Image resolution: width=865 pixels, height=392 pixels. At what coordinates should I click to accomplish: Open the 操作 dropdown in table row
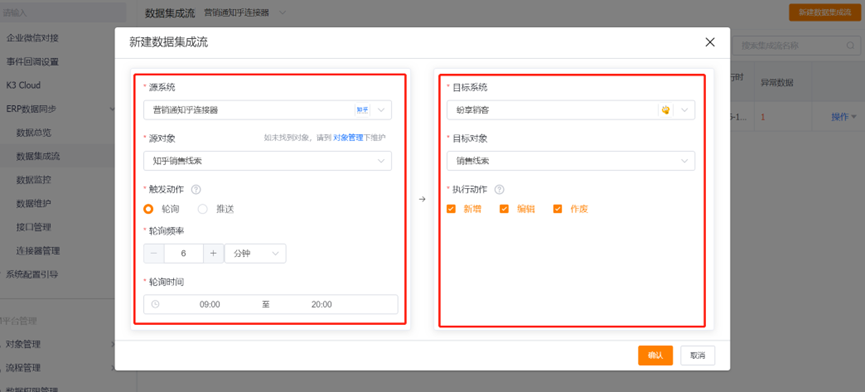[x=844, y=117]
